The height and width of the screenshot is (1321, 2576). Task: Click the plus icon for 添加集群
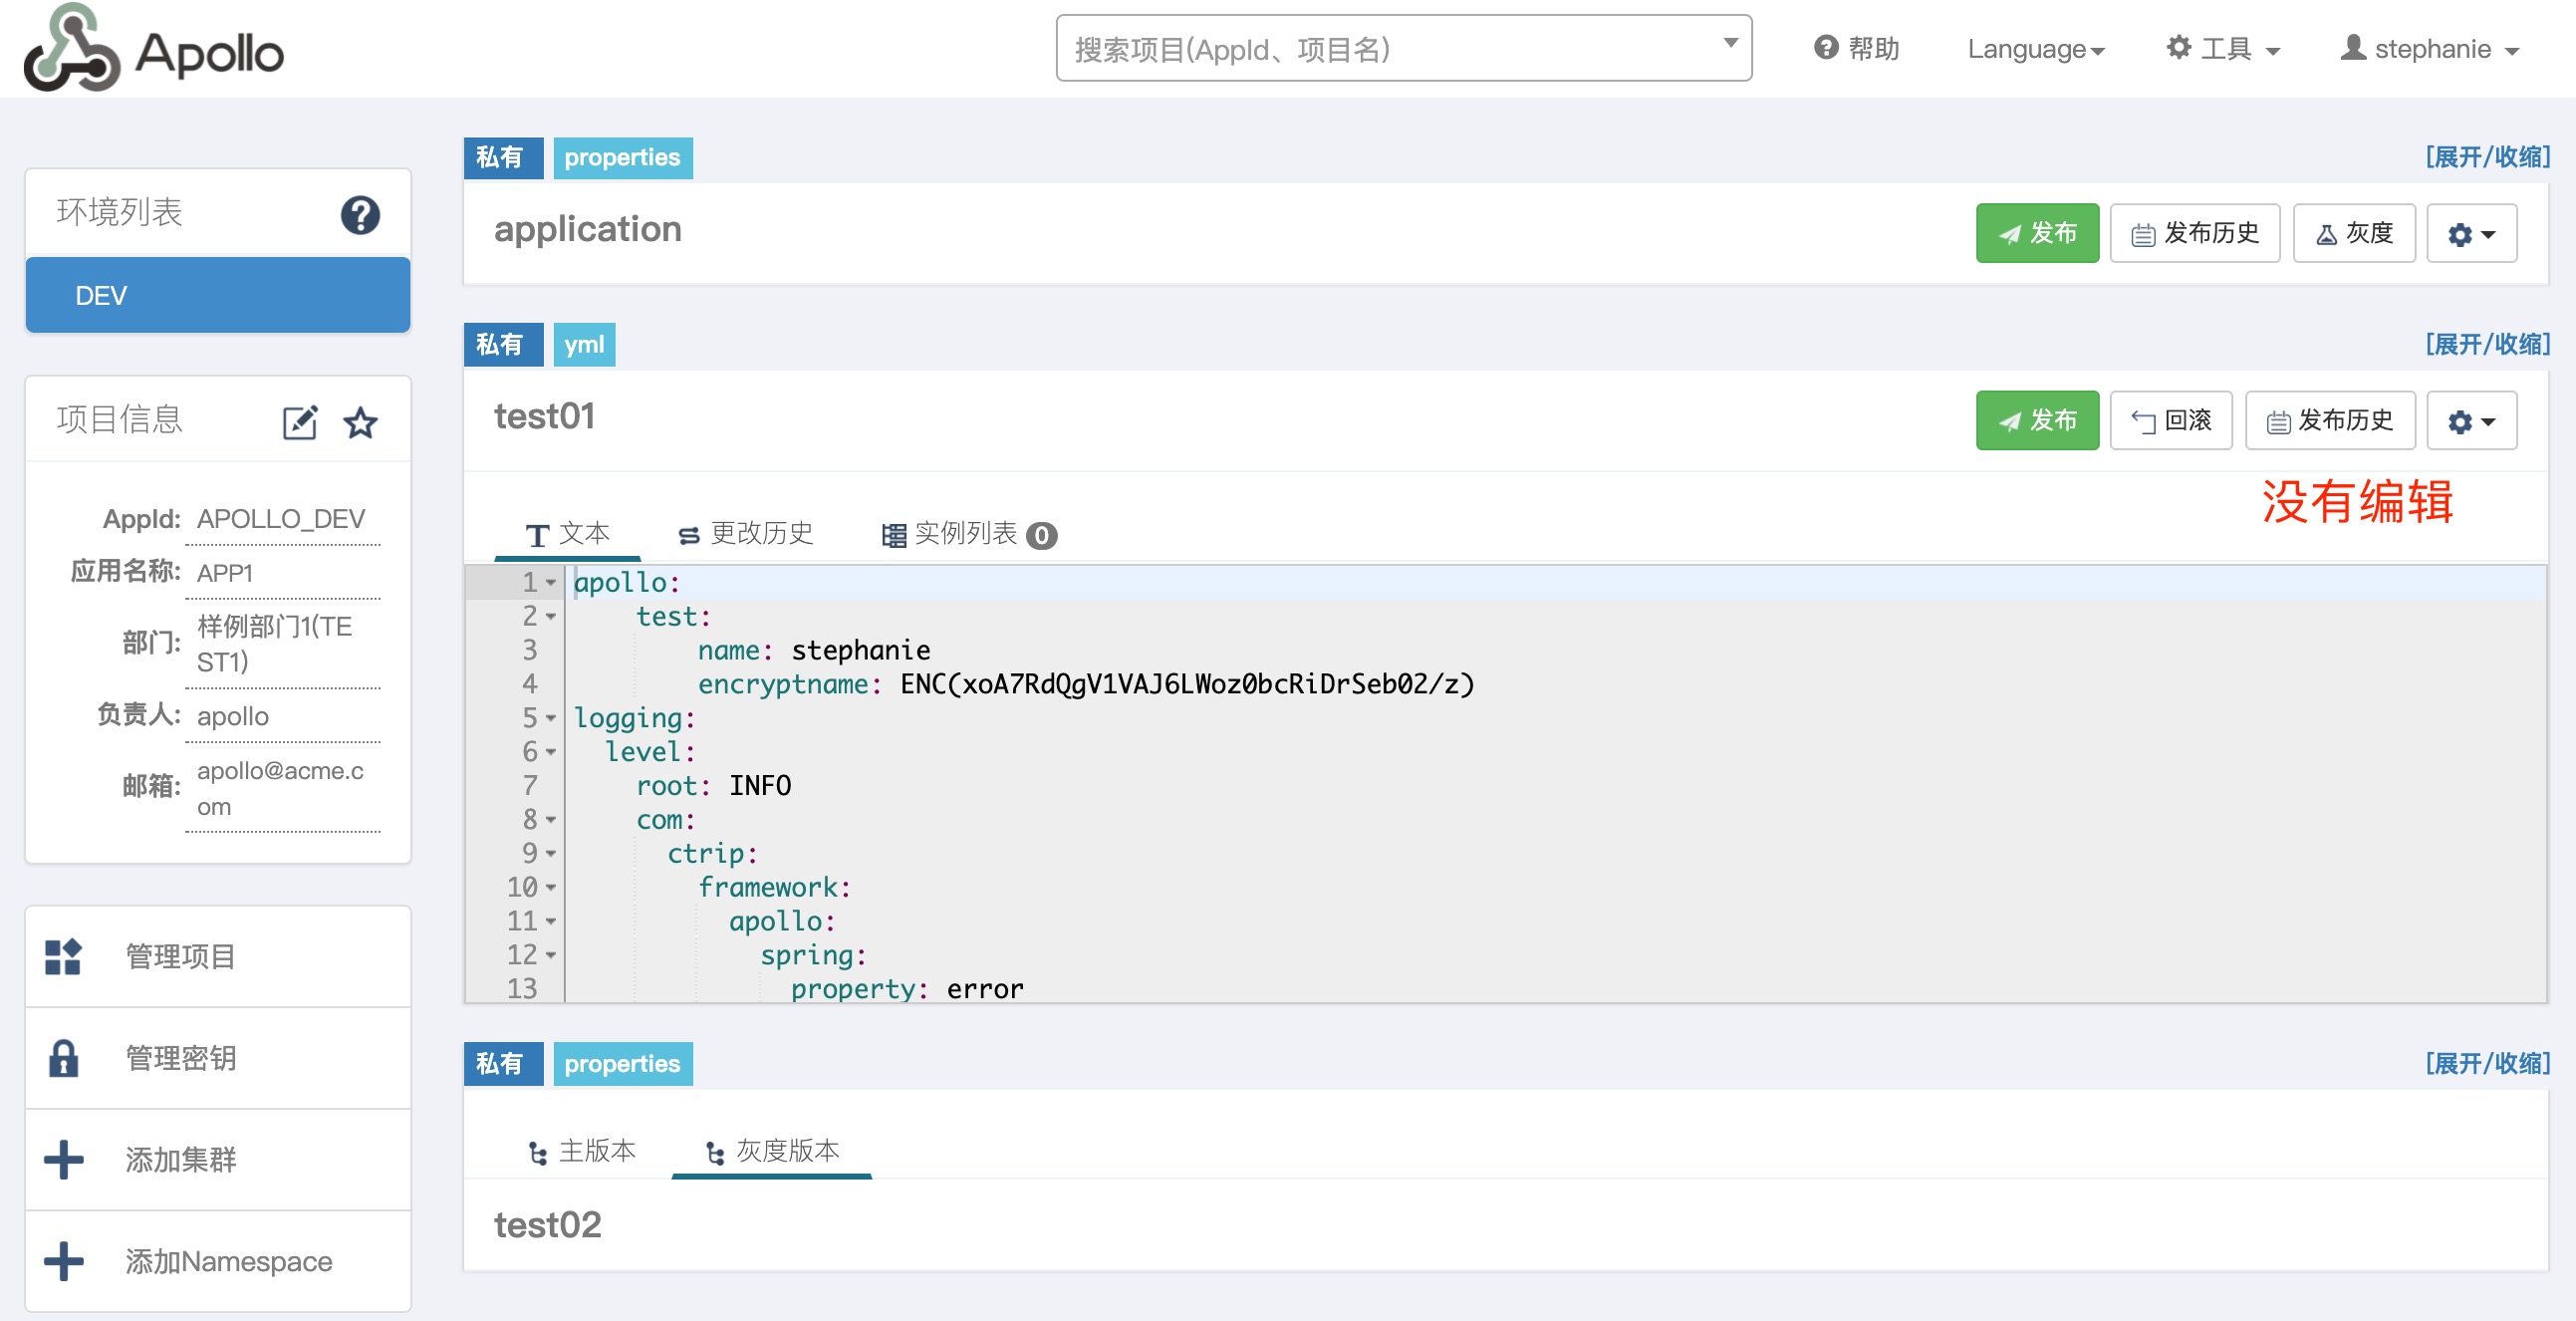tap(63, 1159)
